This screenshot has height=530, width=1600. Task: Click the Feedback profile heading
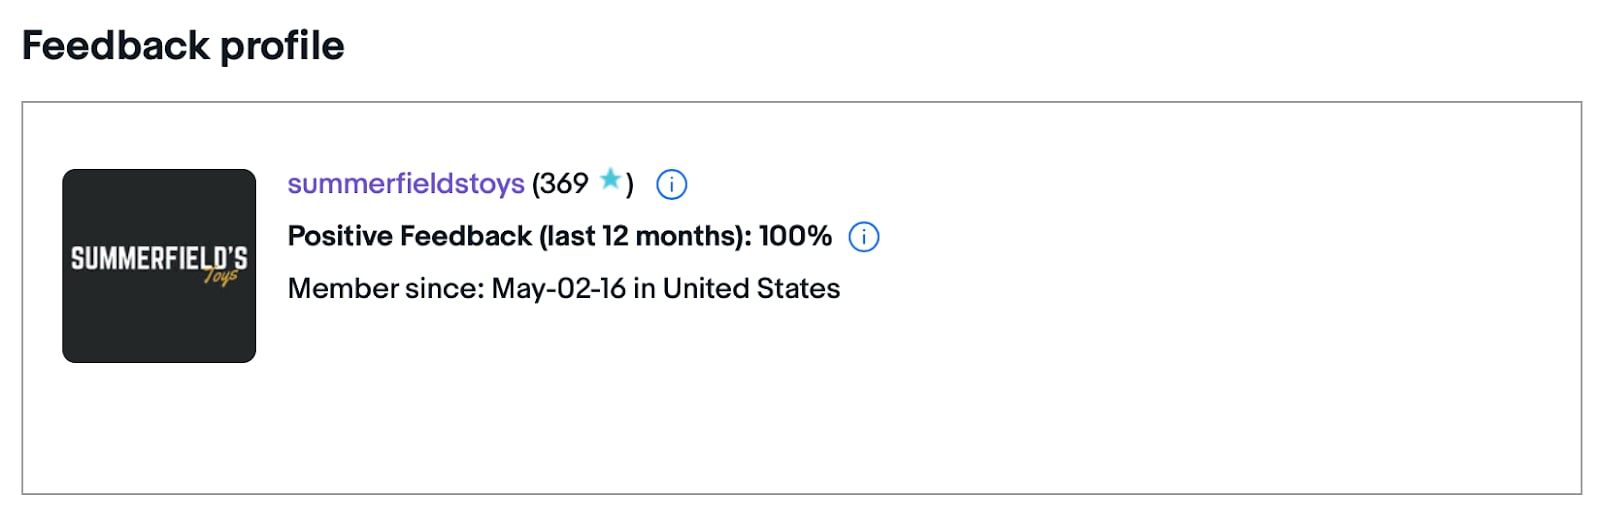pos(183,46)
